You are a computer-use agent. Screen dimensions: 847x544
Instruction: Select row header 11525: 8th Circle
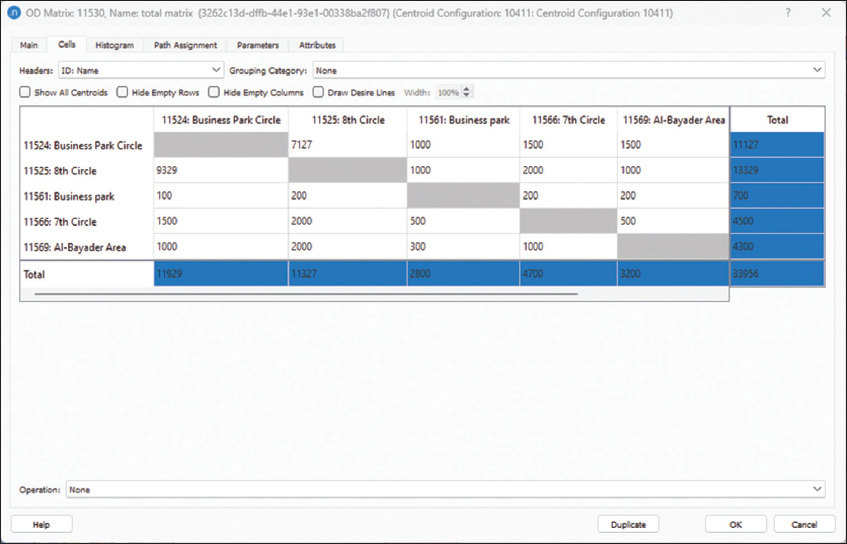87,171
